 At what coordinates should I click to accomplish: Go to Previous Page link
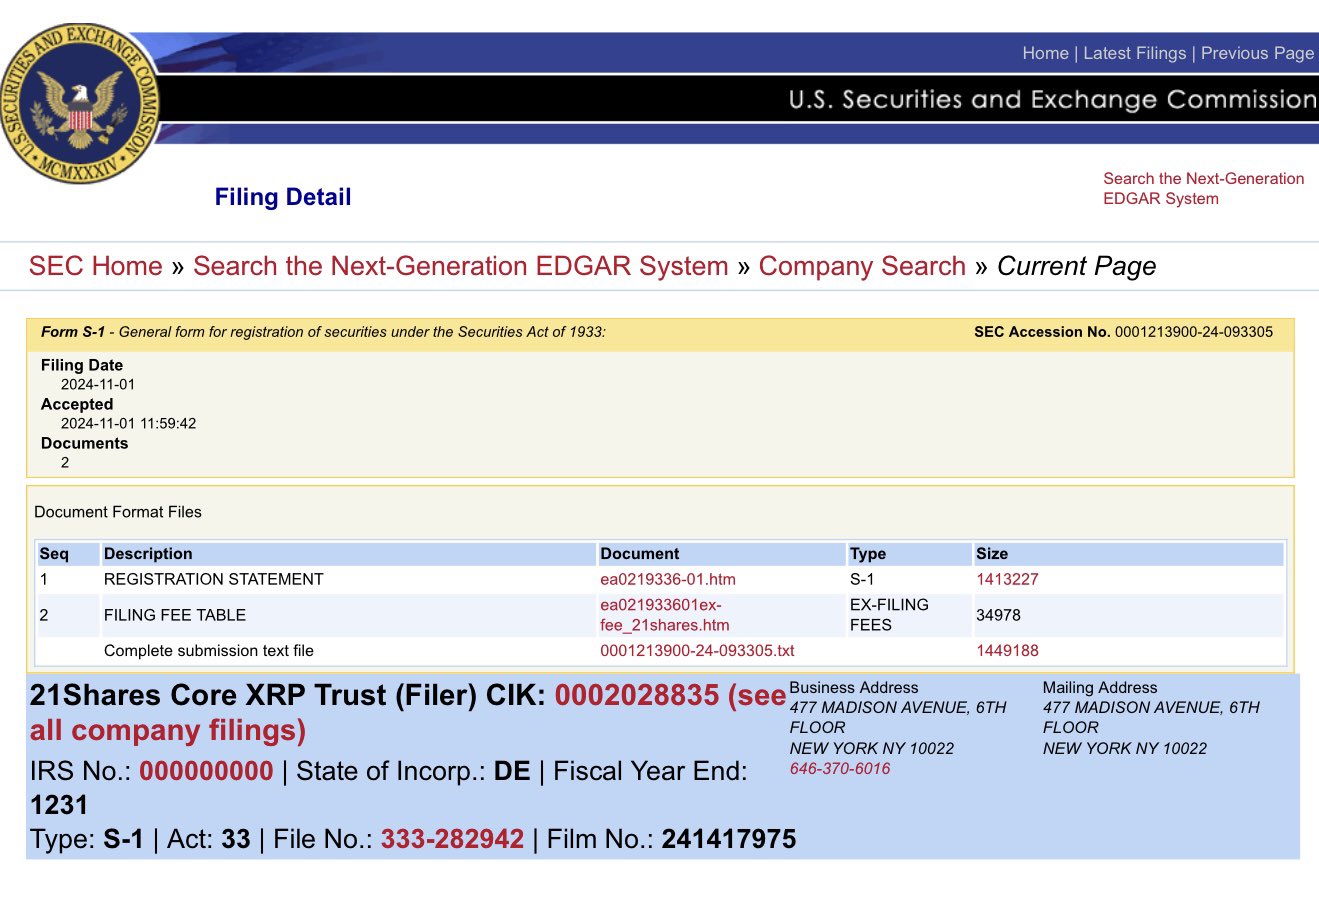pos(1257,54)
